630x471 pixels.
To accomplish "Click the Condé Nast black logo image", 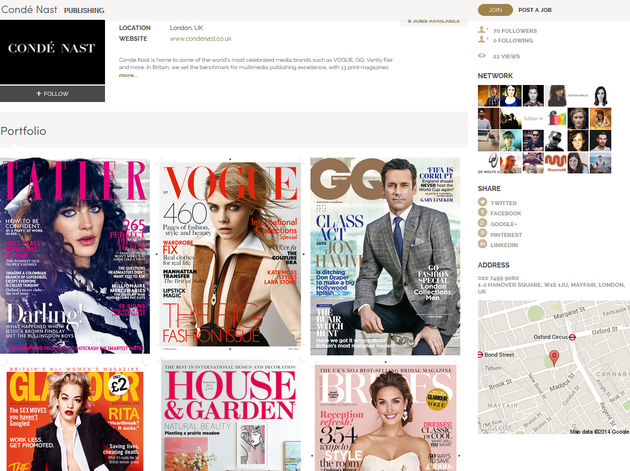I will (52, 52).
